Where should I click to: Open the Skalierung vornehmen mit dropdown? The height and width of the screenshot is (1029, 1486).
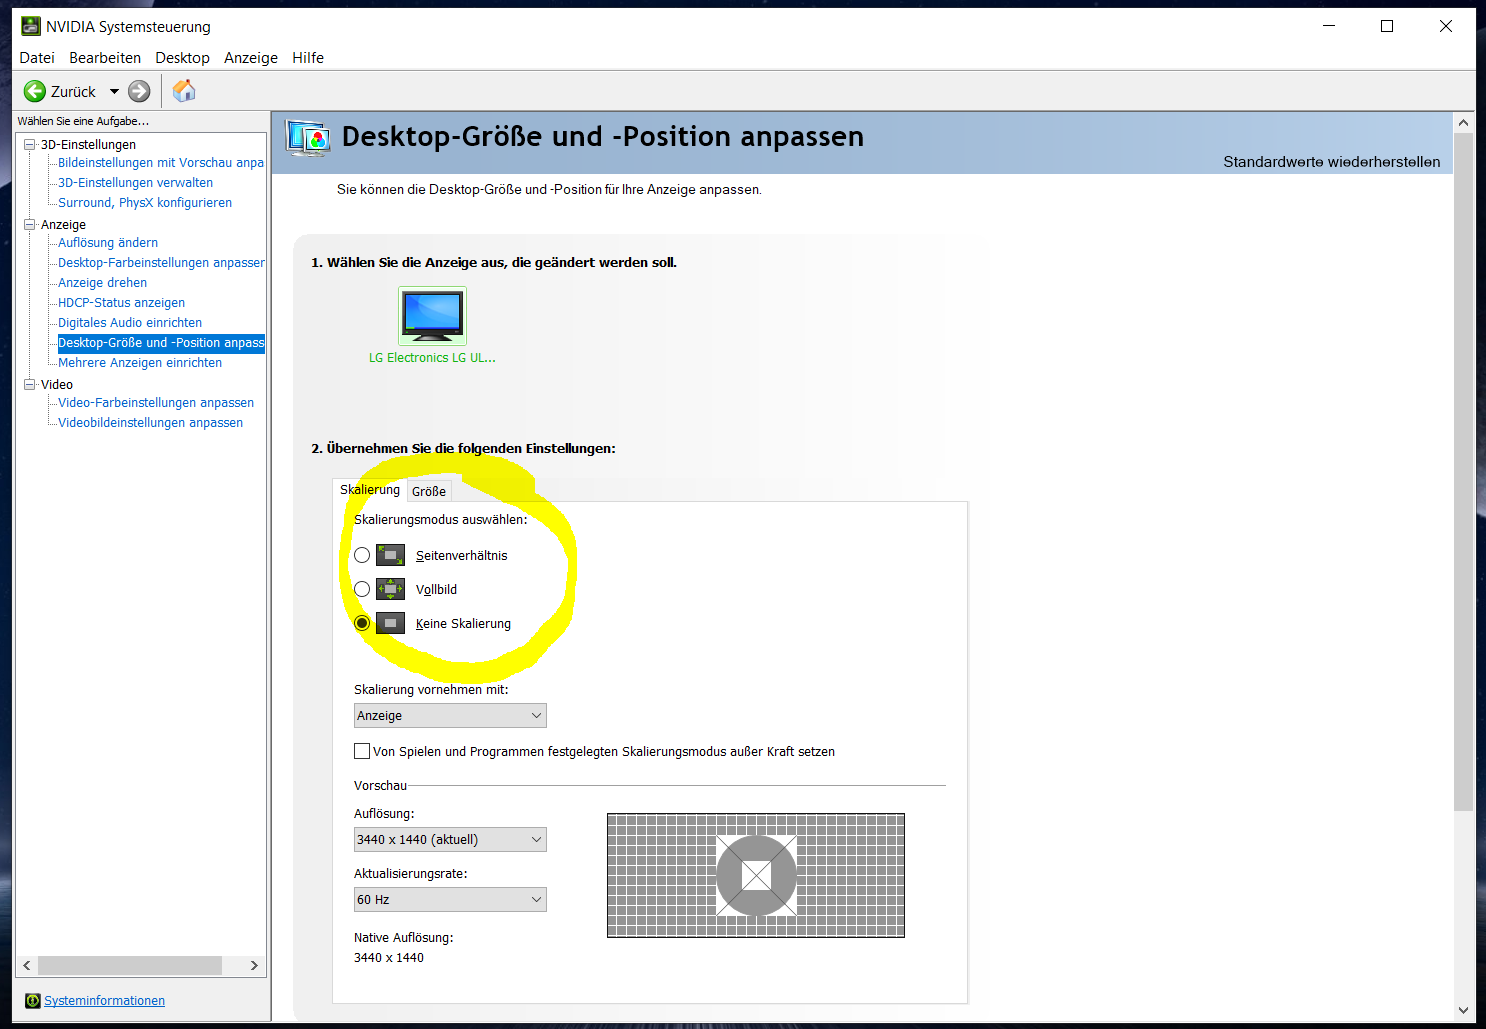click(450, 715)
